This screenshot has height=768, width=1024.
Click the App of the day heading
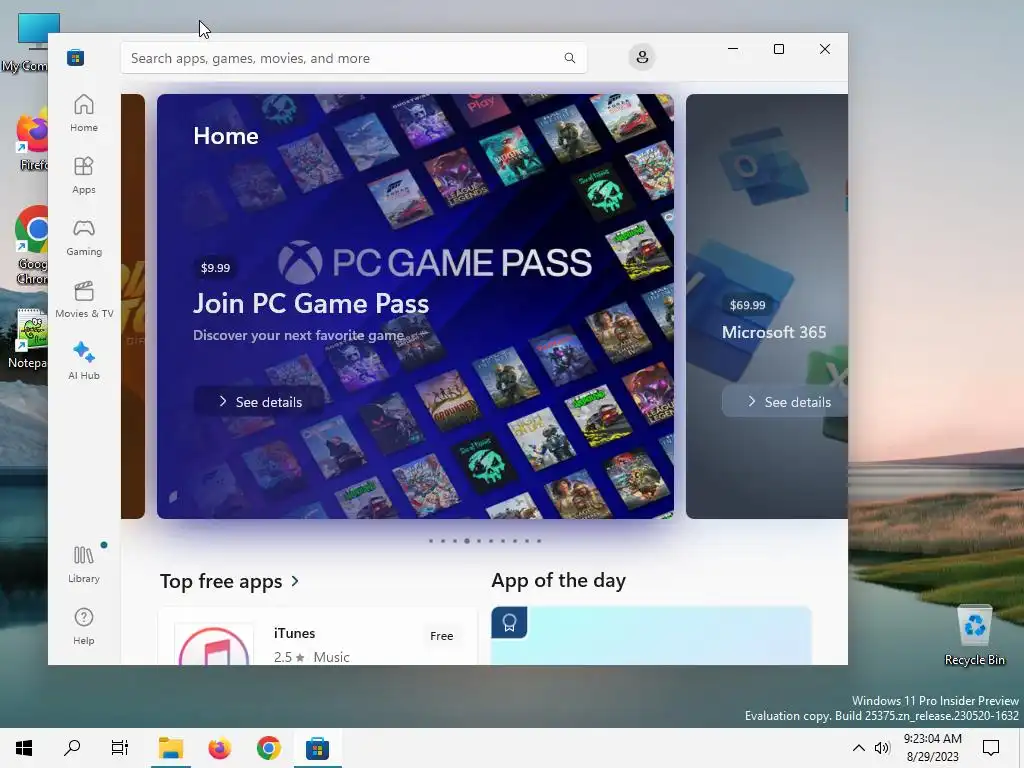(558, 580)
